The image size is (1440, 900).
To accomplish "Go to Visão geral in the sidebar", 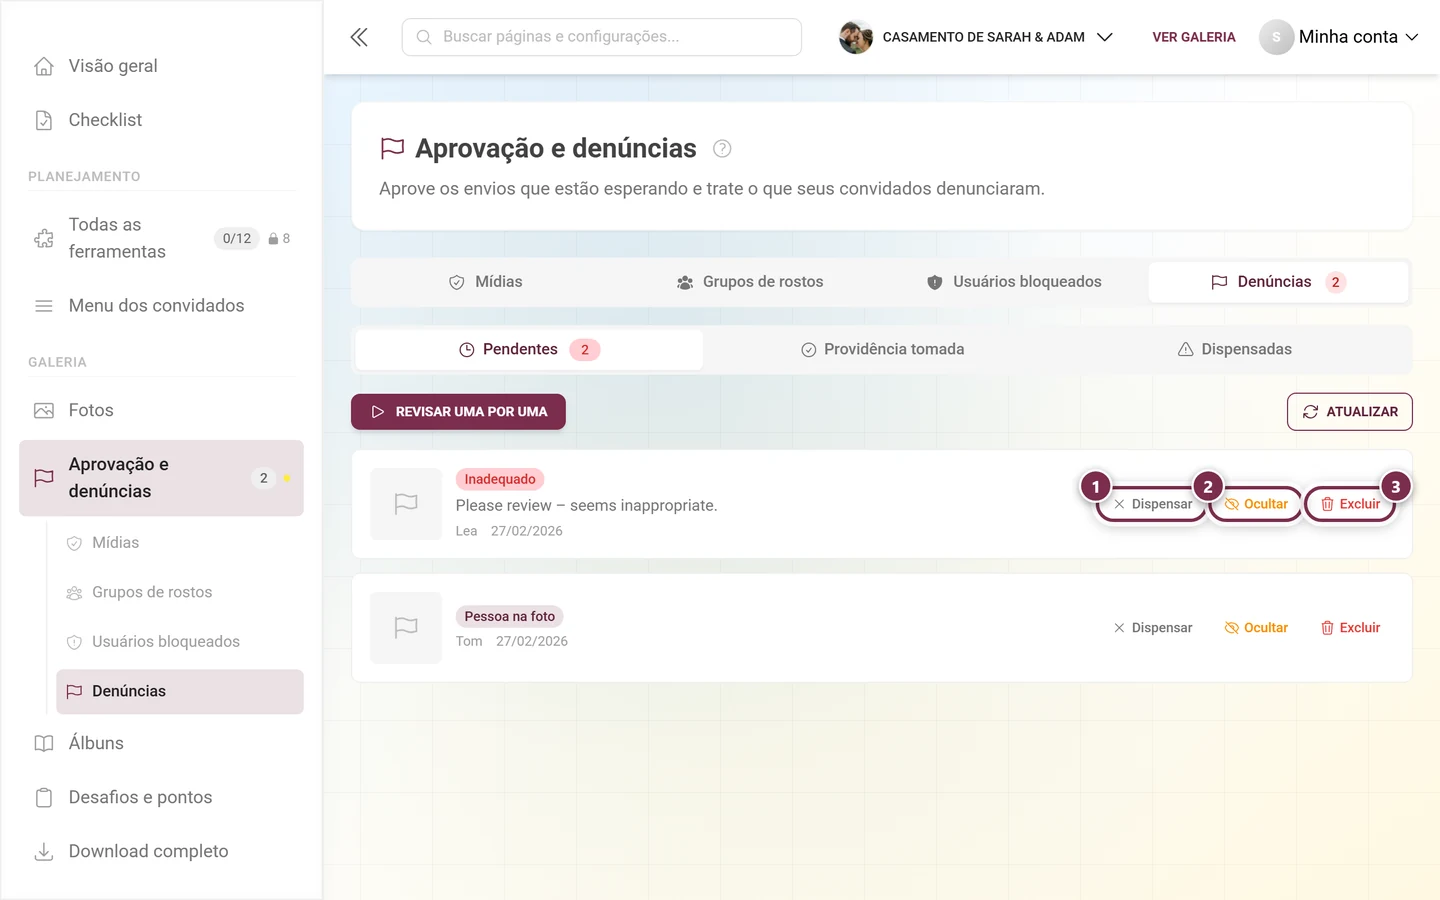I will tap(161, 66).
